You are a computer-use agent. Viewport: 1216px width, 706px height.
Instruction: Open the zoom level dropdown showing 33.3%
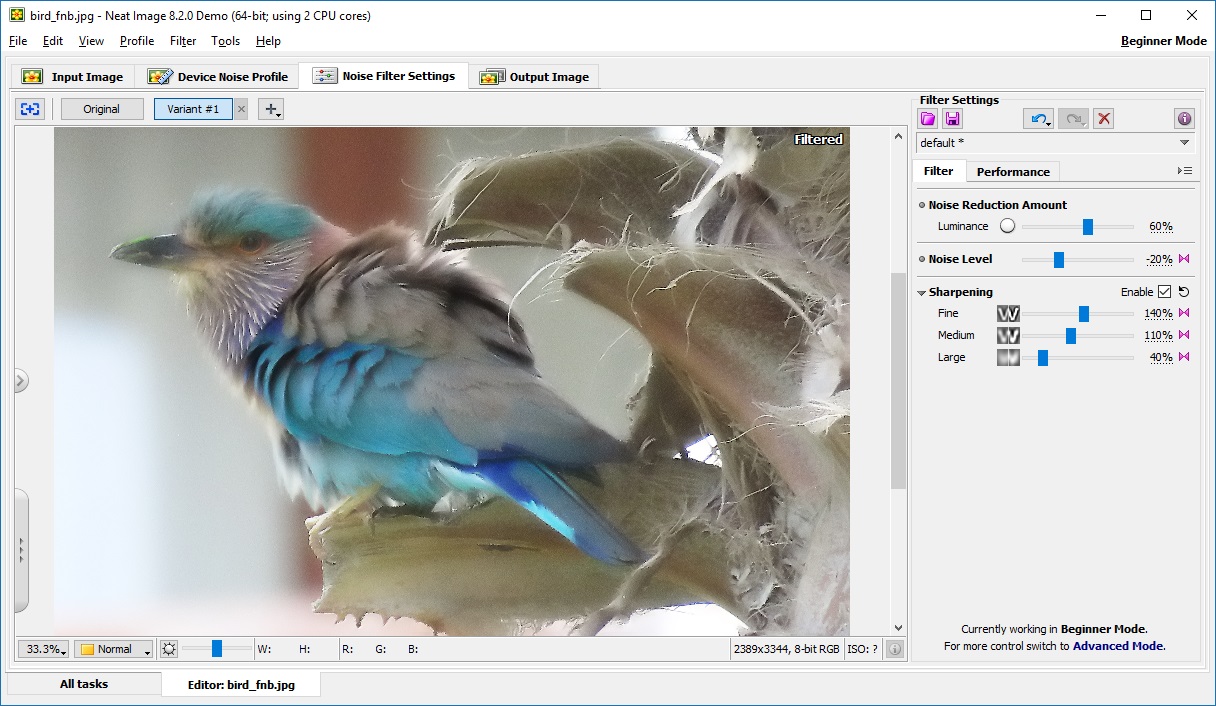(x=42, y=648)
